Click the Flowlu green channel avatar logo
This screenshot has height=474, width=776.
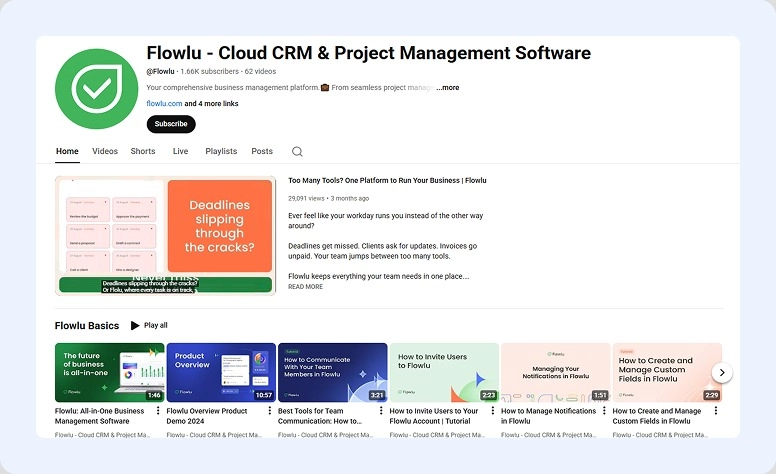click(x=96, y=89)
